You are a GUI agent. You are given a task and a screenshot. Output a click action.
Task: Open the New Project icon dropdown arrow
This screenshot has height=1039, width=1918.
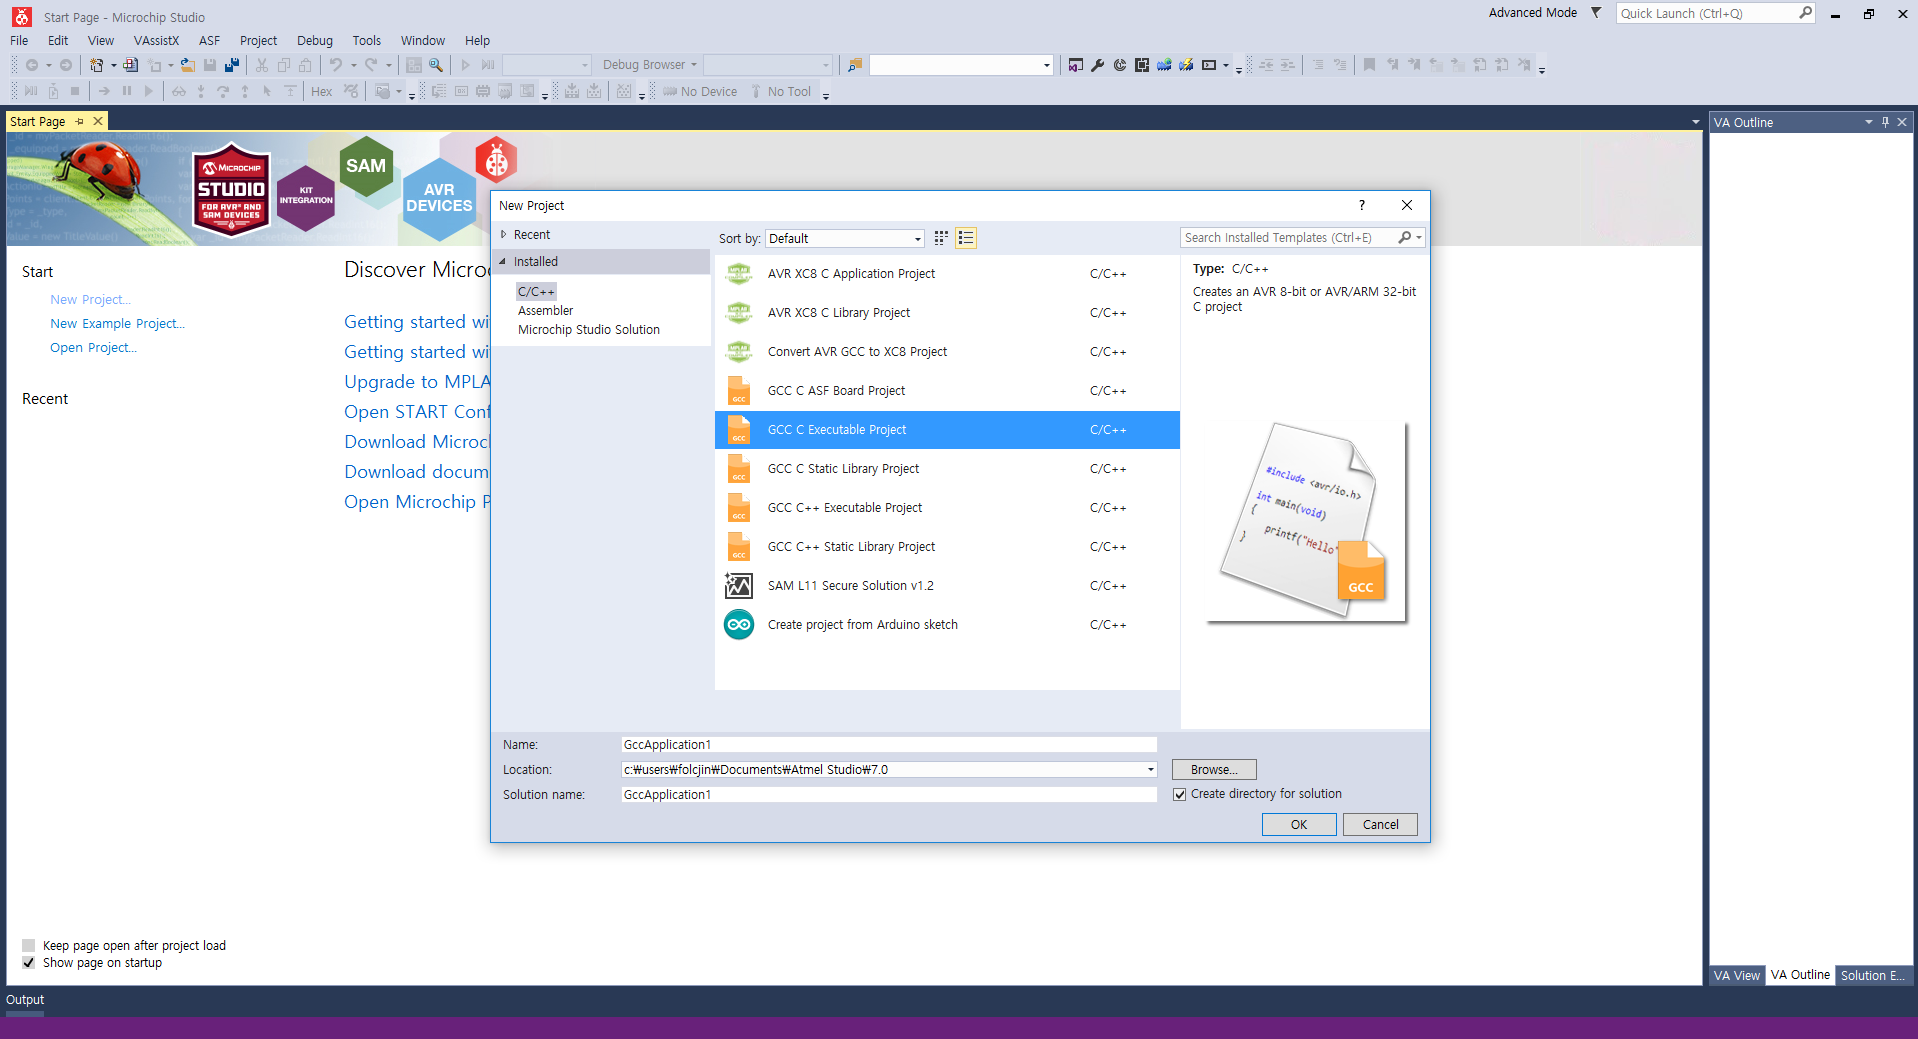tap(113, 65)
